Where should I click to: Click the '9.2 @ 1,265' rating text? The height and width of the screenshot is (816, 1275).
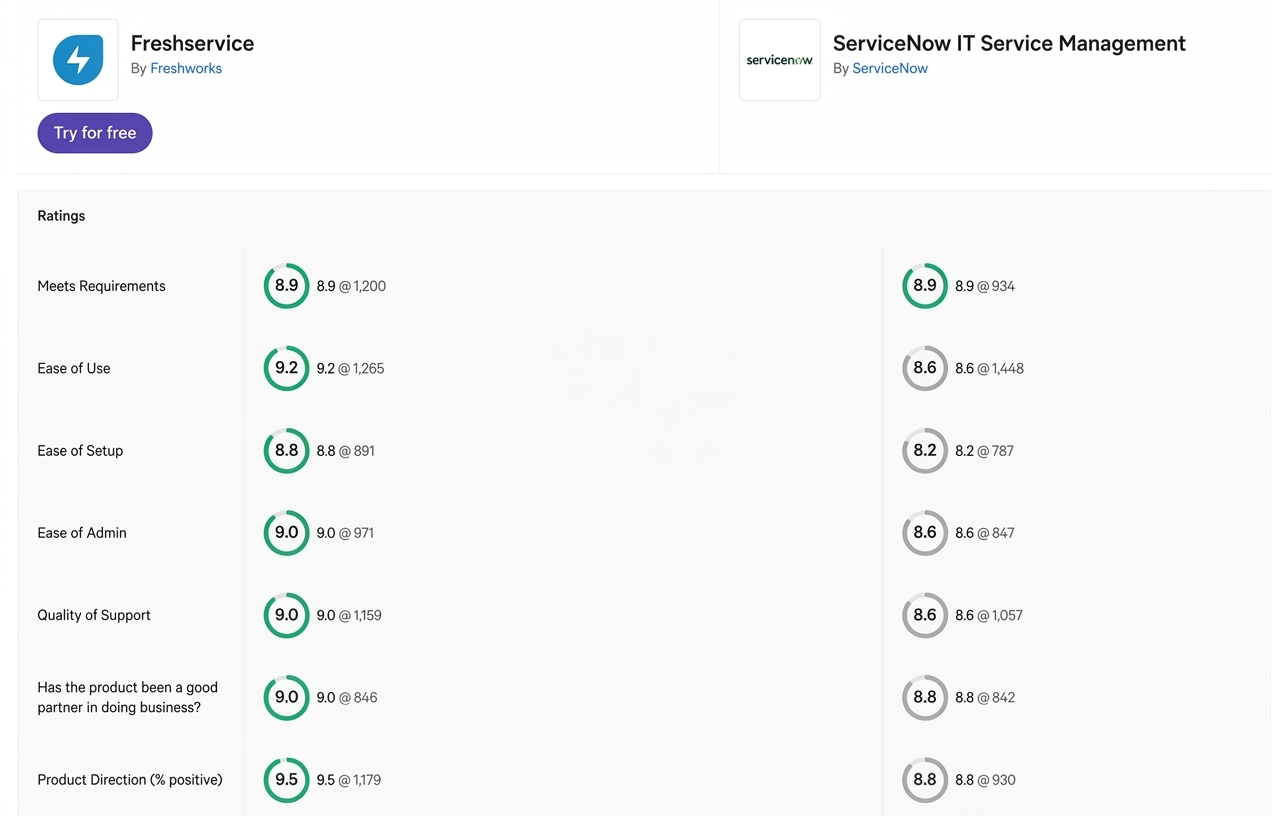point(350,368)
